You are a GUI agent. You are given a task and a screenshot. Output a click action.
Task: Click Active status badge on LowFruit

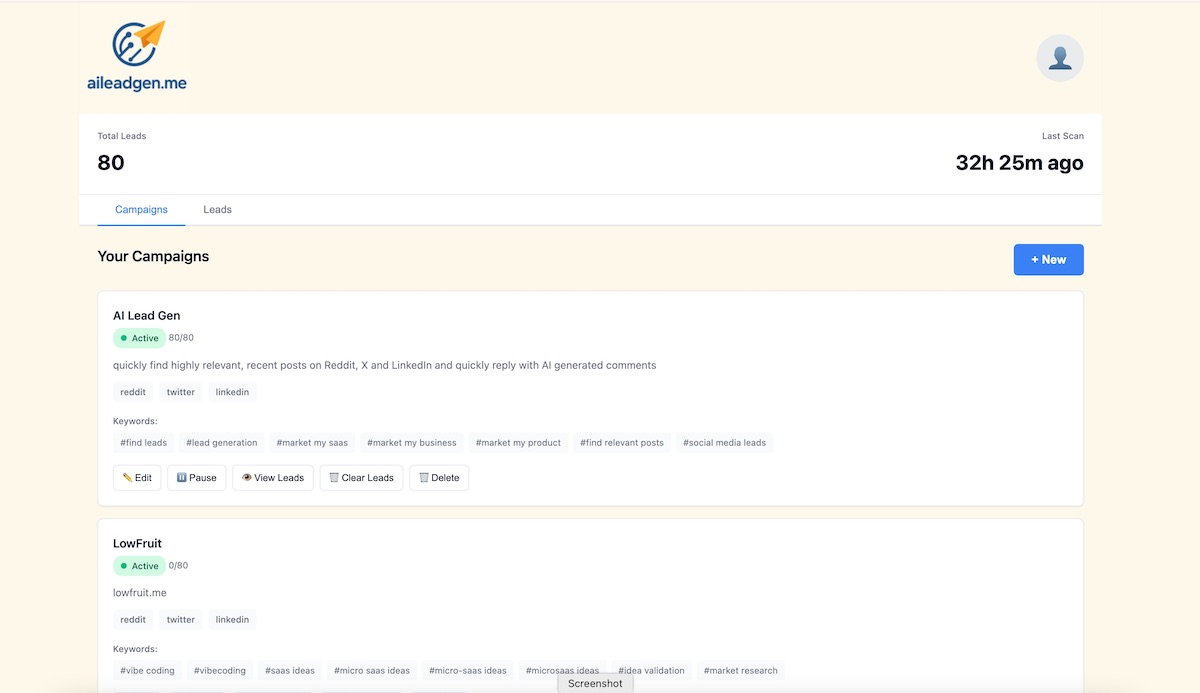139,566
